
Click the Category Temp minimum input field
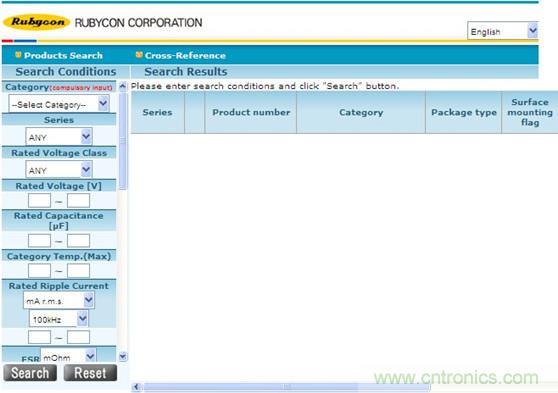(x=39, y=271)
